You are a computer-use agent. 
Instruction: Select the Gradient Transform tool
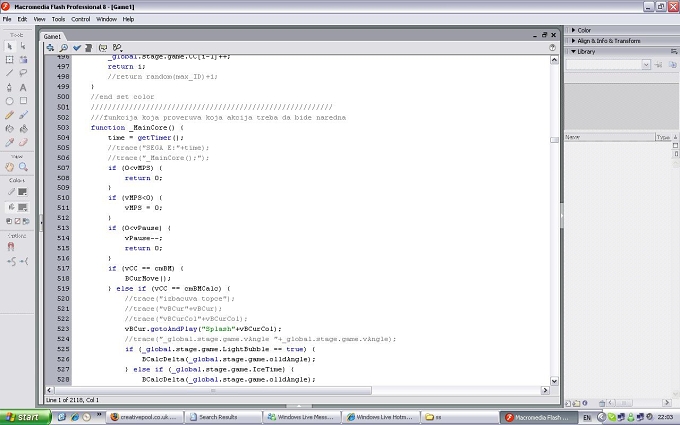click(x=23, y=60)
